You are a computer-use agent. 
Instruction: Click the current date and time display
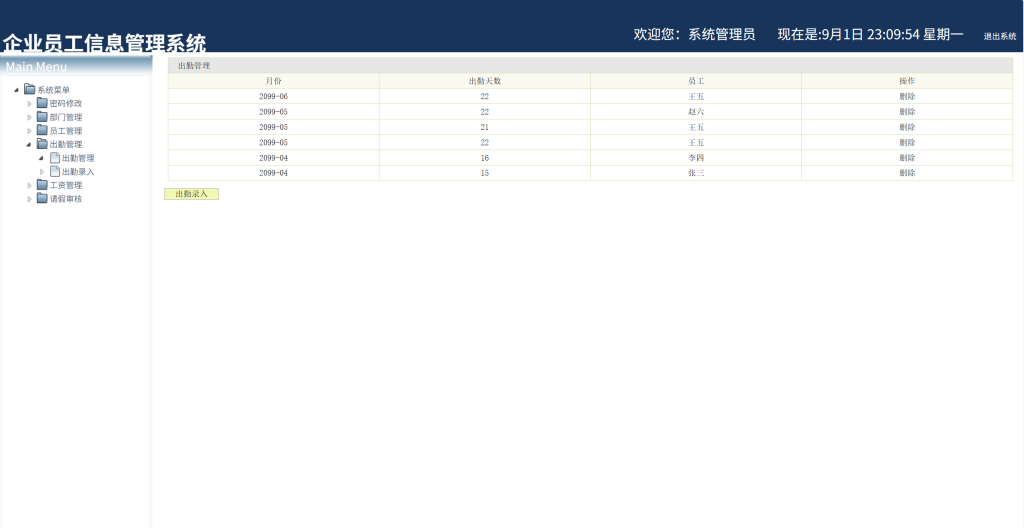[871, 34]
